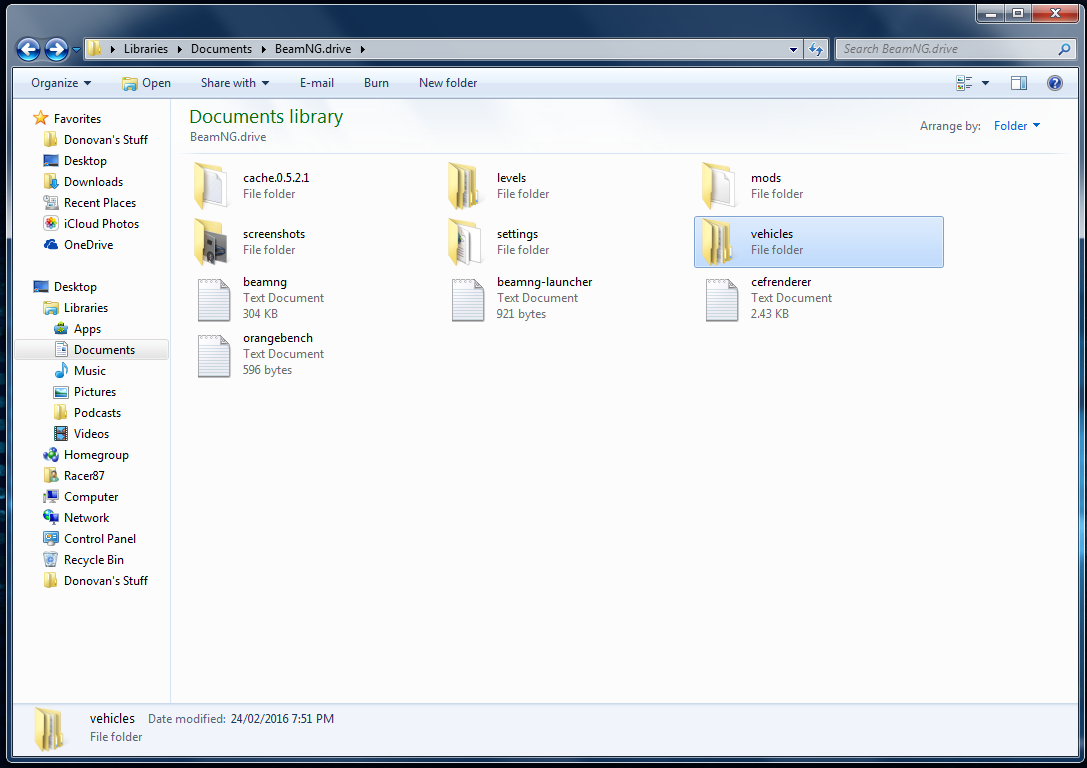Open the Share with menu

tap(234, 82)
